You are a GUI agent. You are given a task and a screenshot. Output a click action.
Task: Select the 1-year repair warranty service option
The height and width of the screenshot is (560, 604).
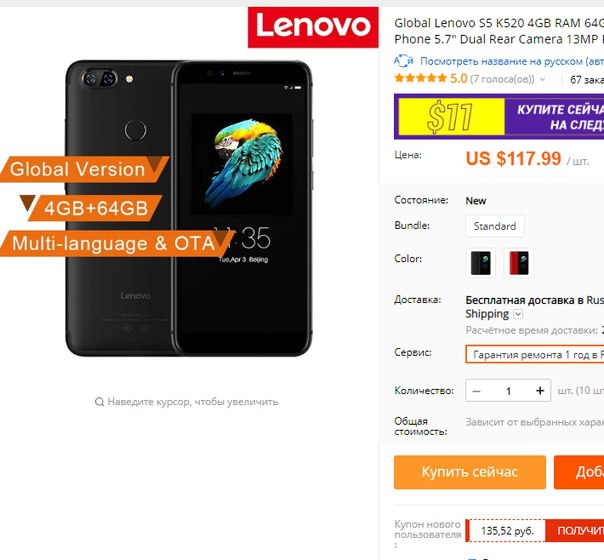(535, 354)
